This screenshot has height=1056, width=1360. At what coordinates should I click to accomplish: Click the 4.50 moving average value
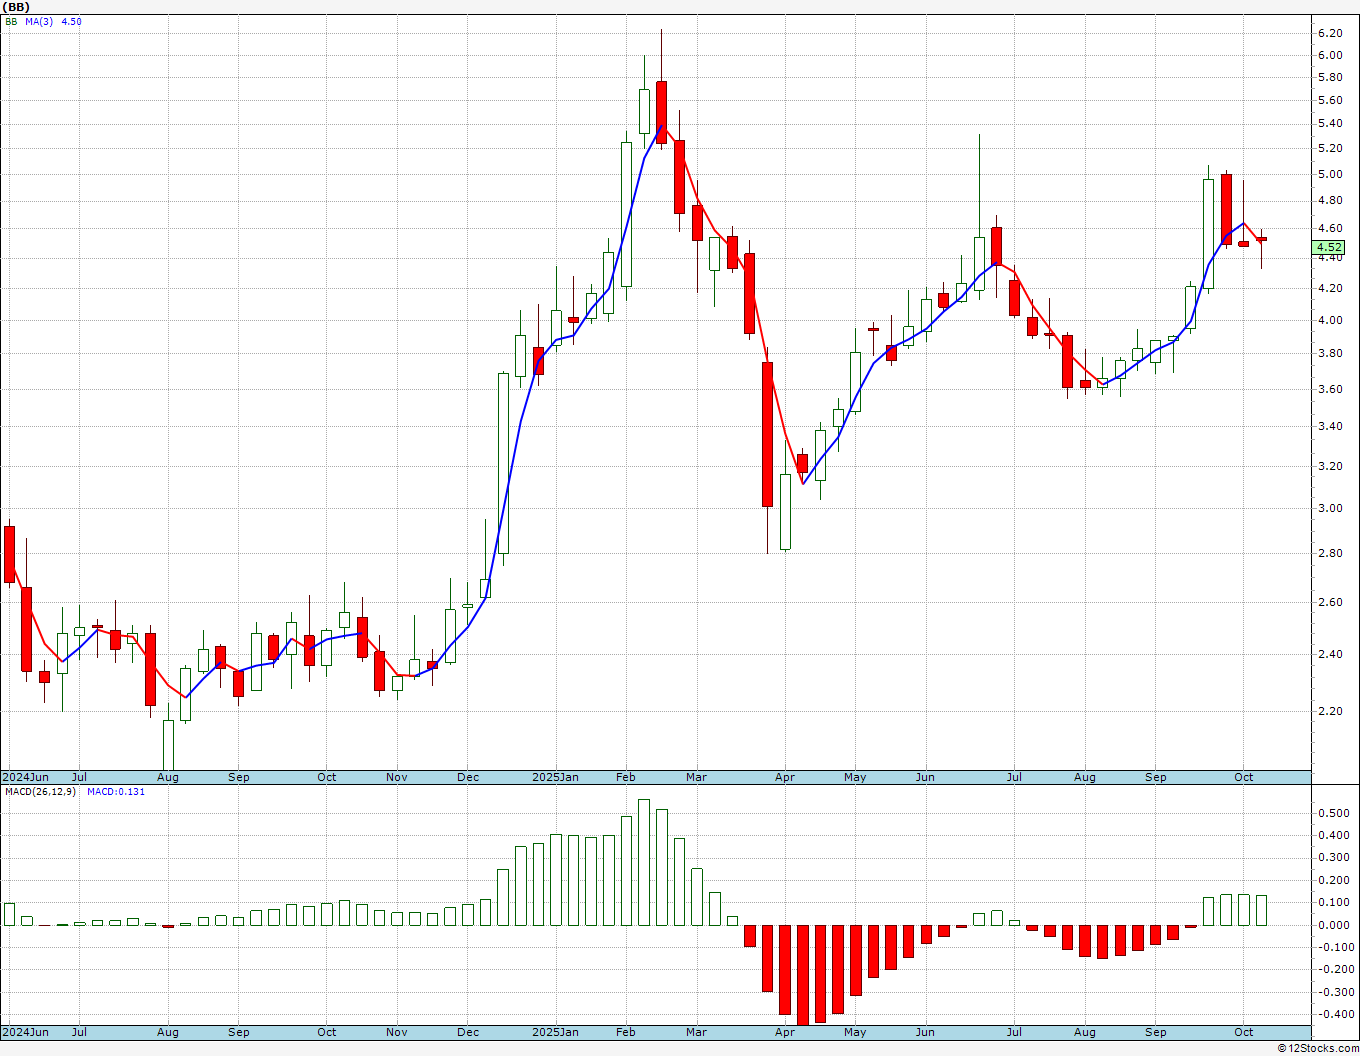click(72, 21)
